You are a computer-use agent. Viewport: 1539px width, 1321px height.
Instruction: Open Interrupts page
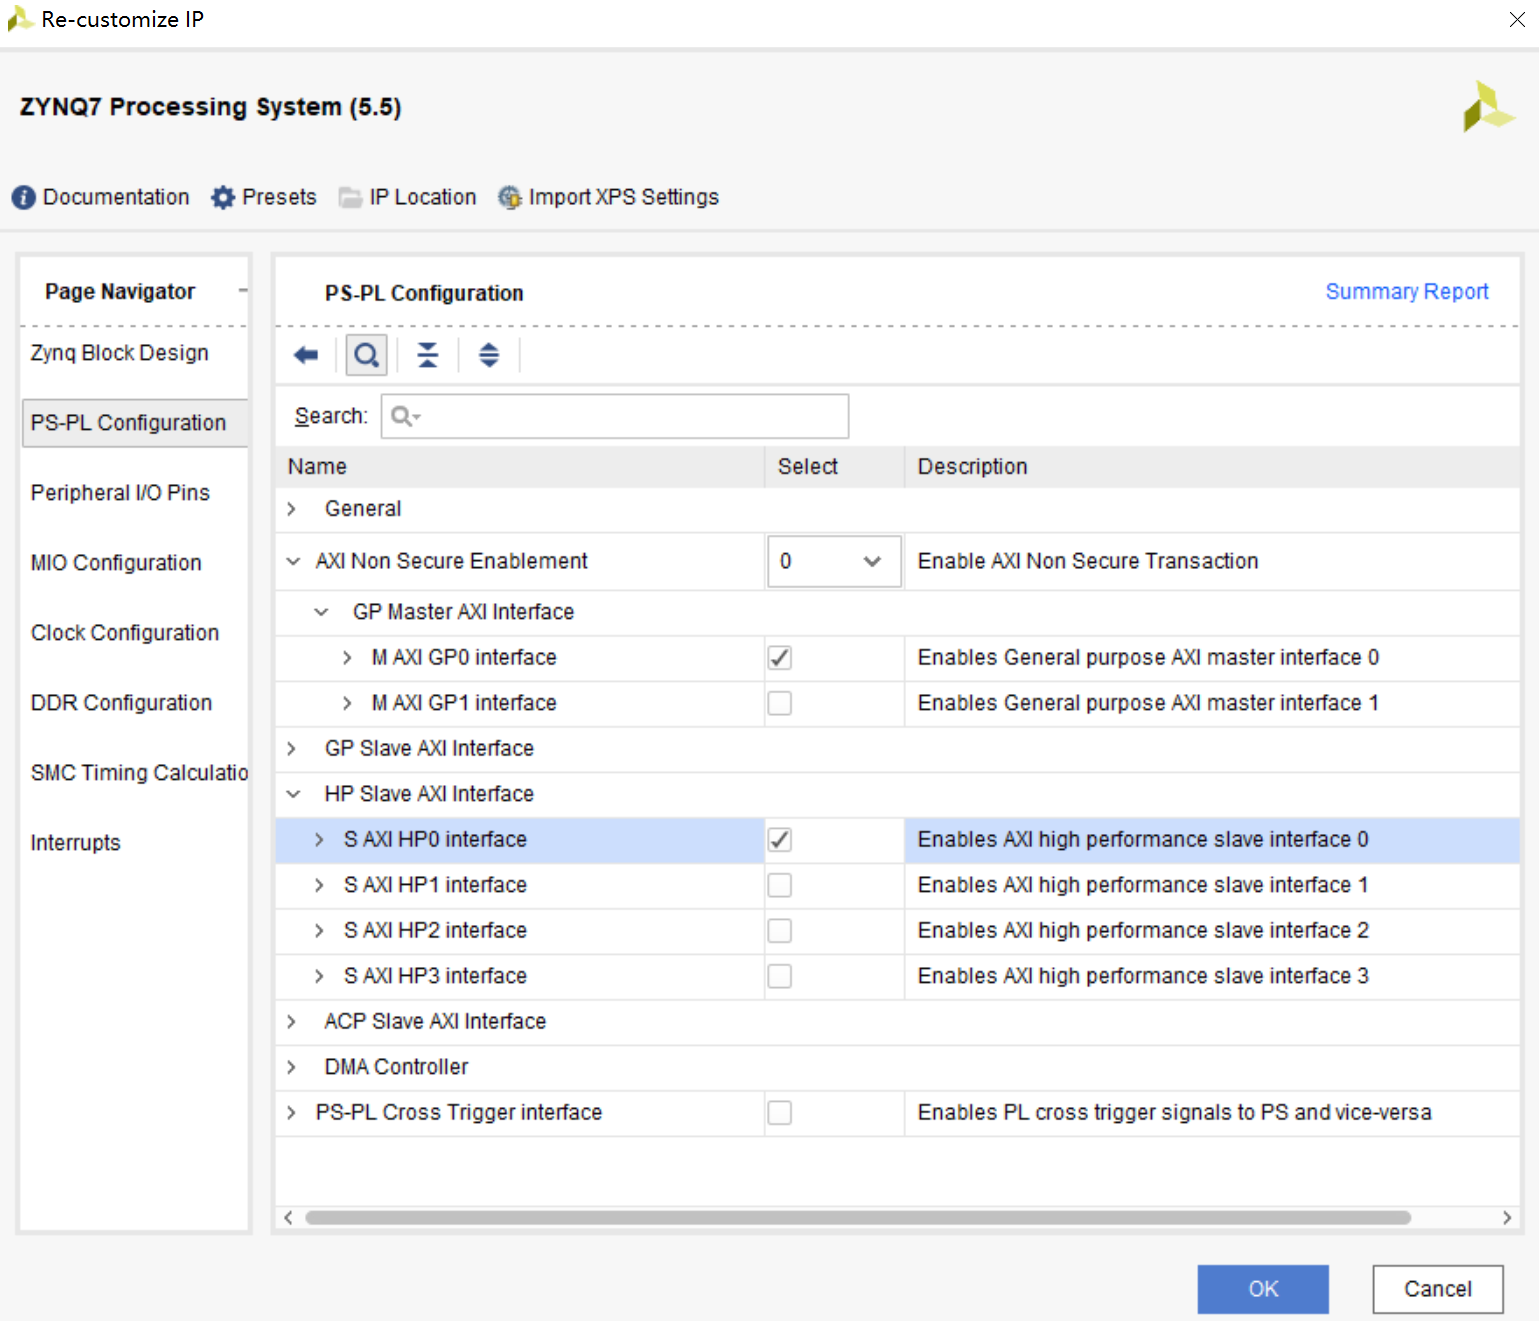pyautogui.click(x=75, y=843)
